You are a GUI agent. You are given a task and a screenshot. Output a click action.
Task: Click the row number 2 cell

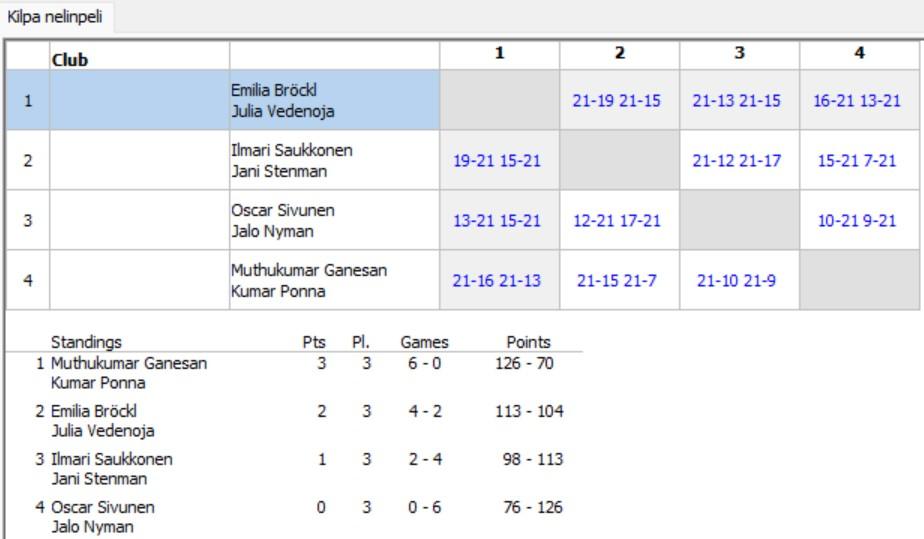coord(28,160)
